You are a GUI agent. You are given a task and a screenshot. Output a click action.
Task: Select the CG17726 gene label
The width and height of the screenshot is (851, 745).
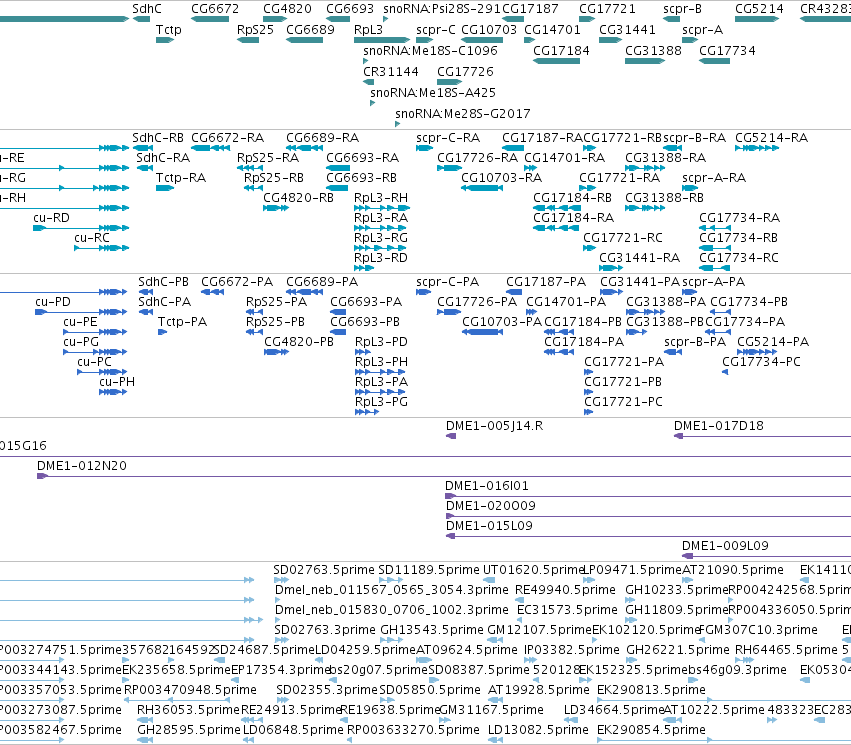click(465, 72)
